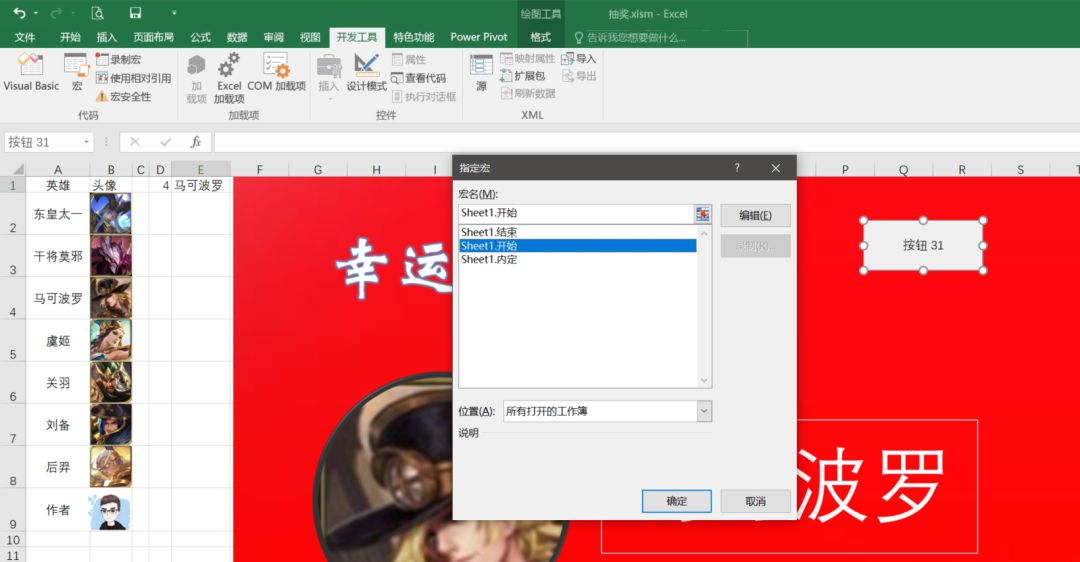
Task: Click Edit (编辑) button in dialog
Action: click(755, 216)
